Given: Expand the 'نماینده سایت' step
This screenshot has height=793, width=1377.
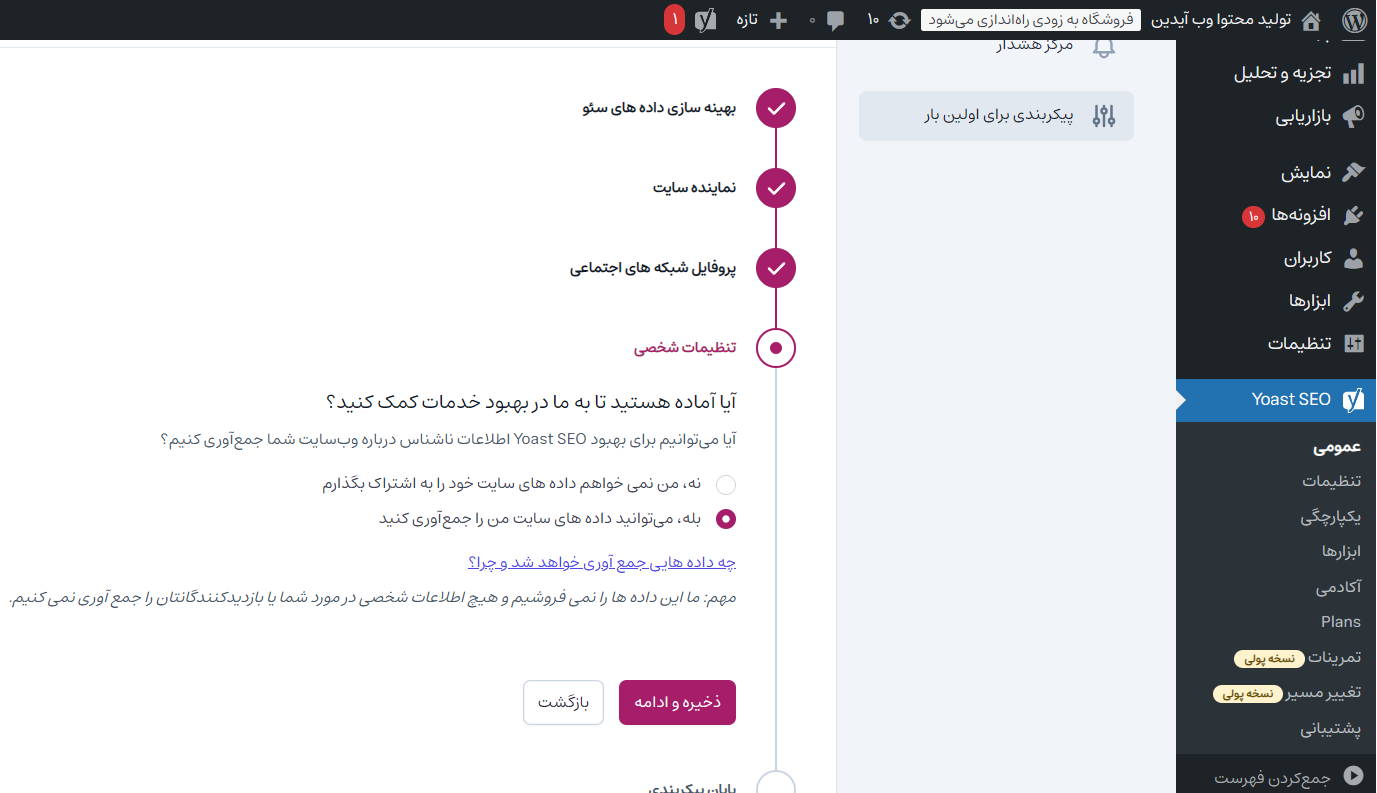Looking at the screenshot, I should click(695, 188).
